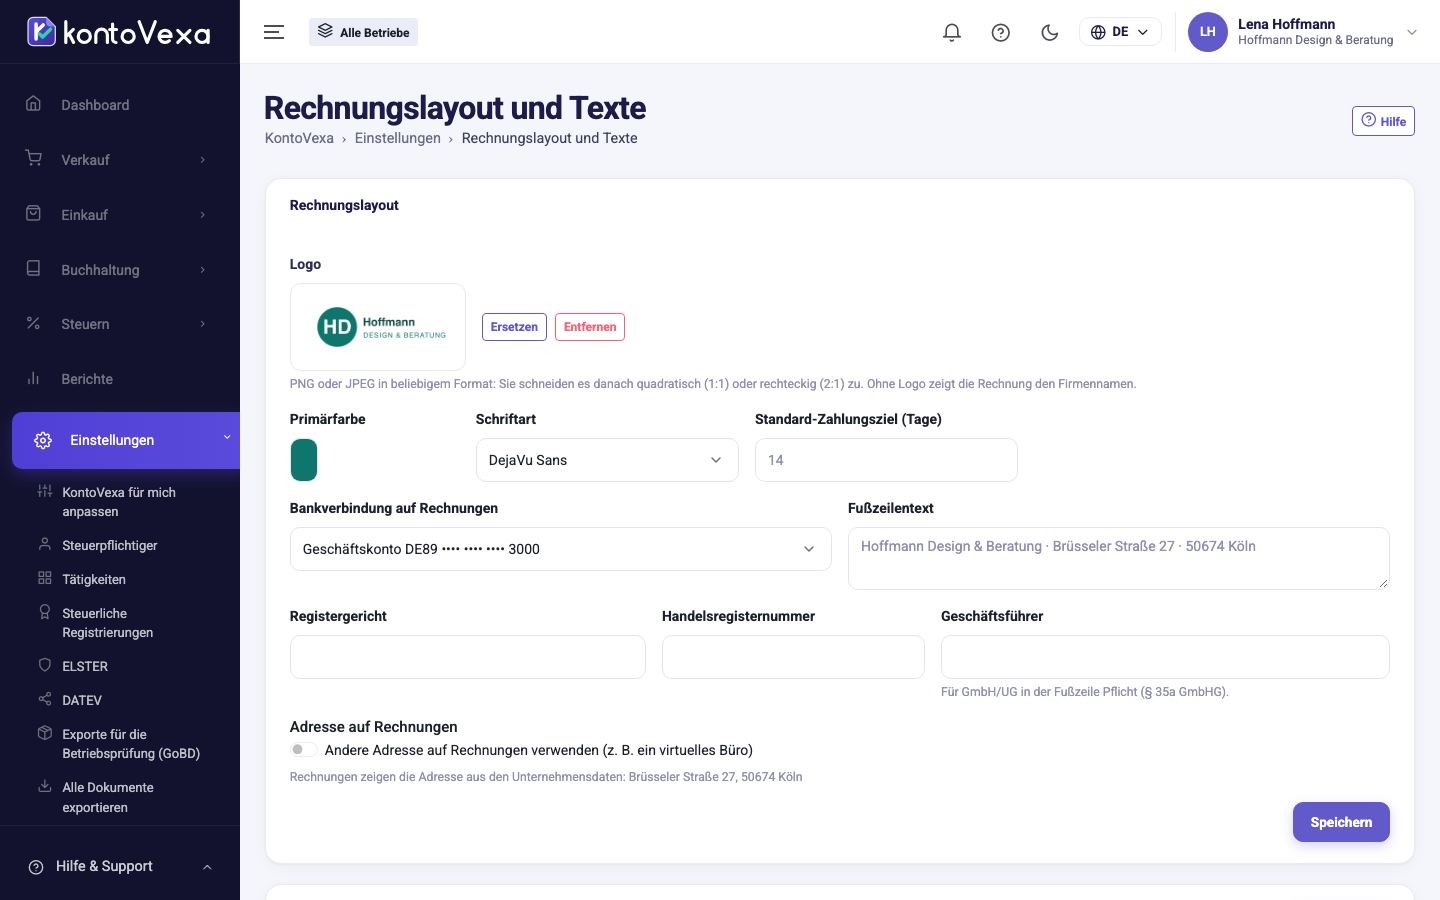This screenshot has height=900, width=1440.
Task: Click the Ersetzen logo button
Action: point(514,327)
